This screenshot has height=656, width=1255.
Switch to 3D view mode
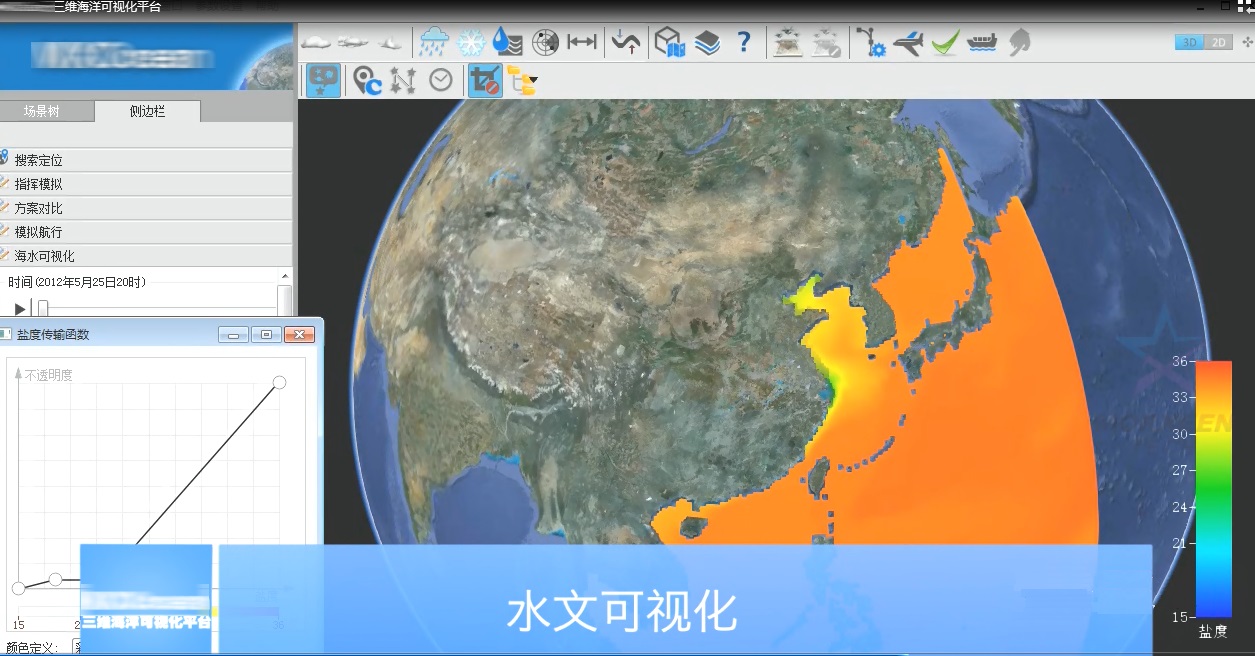[1189, 43]
